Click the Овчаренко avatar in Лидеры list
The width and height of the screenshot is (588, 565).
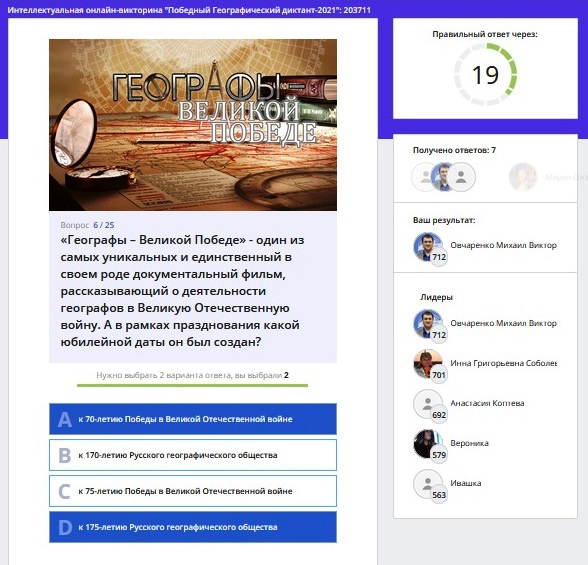click(x=428, y=324)
